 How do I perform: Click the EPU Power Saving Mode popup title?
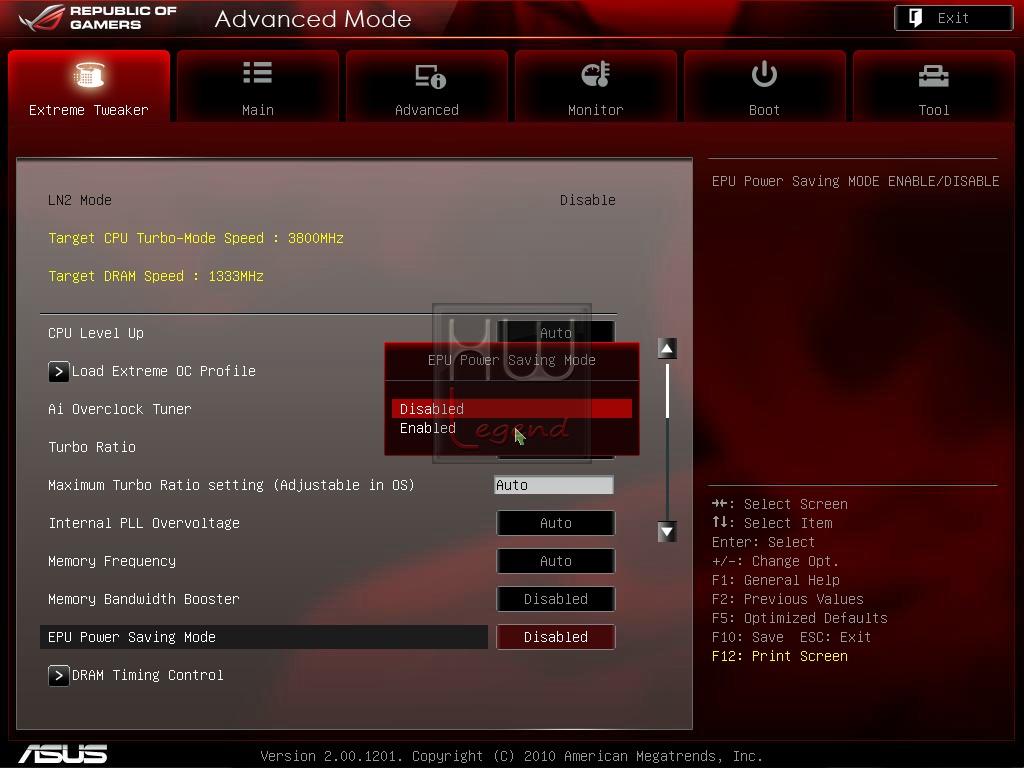tap(512, 360)
